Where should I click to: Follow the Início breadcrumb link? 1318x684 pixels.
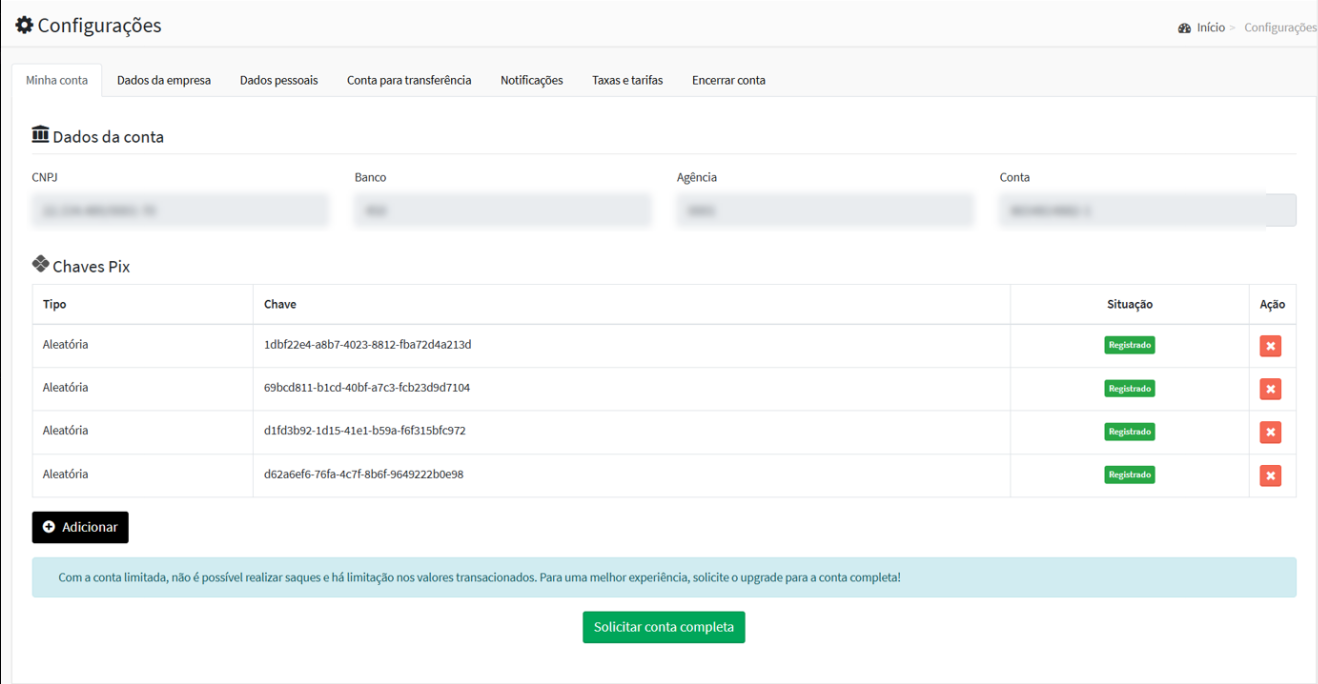[x=1210, y=28]
